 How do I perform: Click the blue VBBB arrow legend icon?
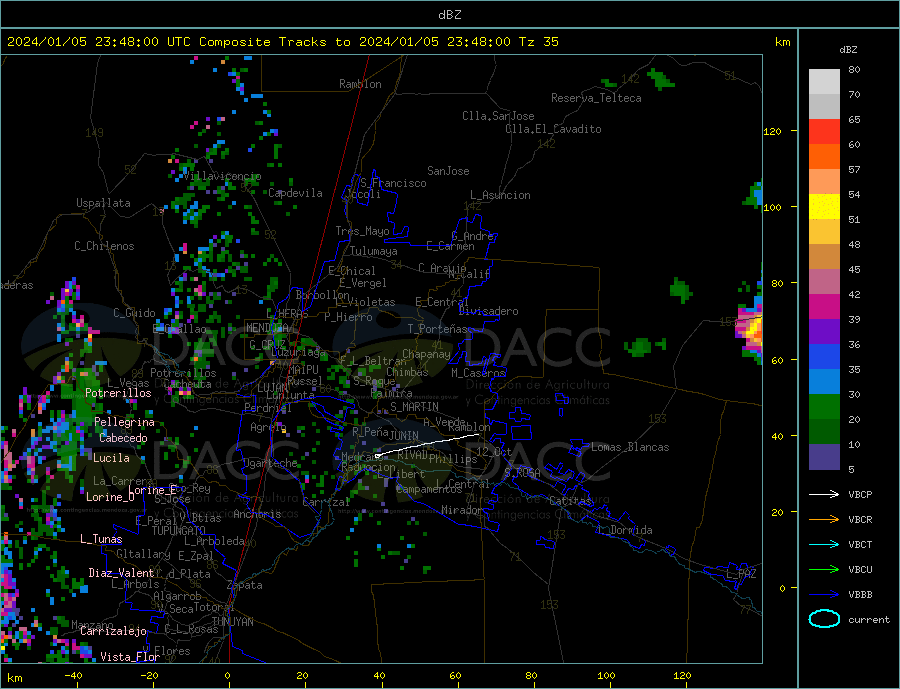[x=824, y=595]
